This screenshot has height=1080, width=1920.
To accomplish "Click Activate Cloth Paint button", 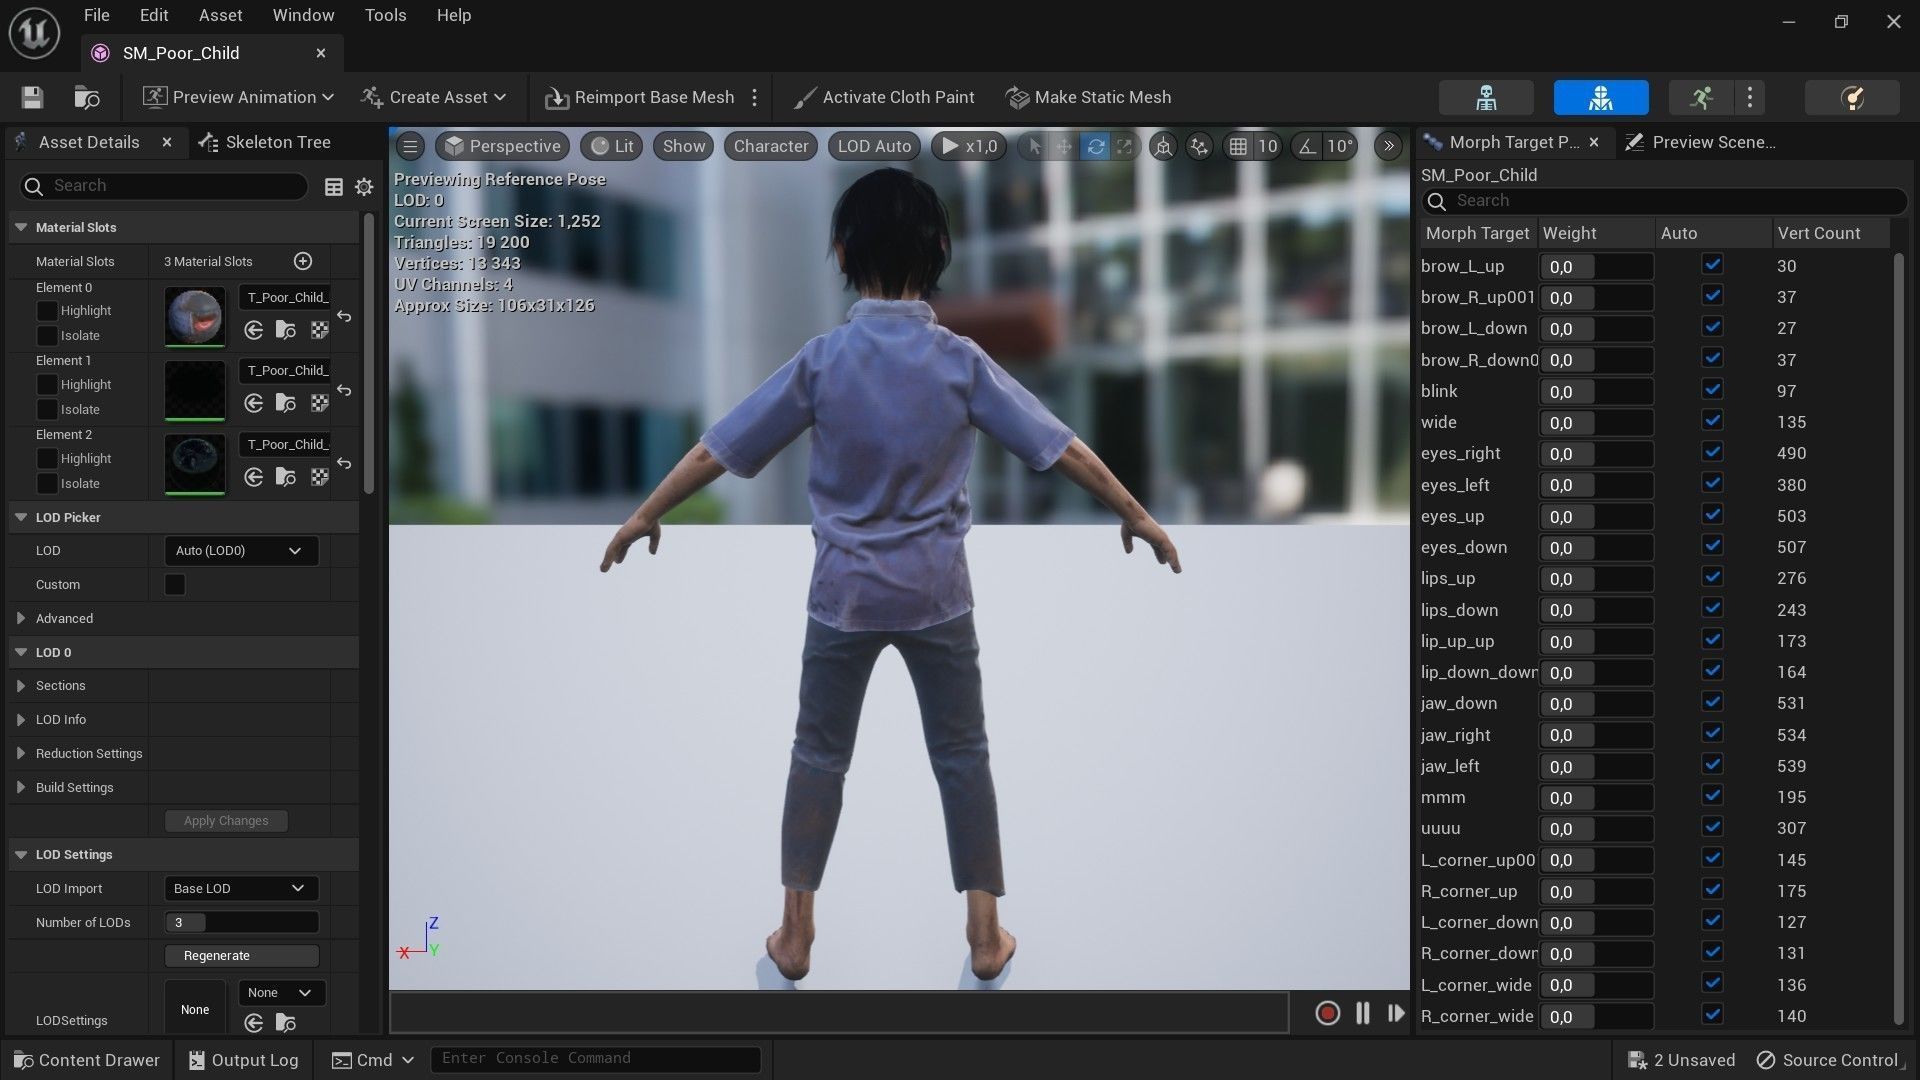I will [x=884, y=97].
